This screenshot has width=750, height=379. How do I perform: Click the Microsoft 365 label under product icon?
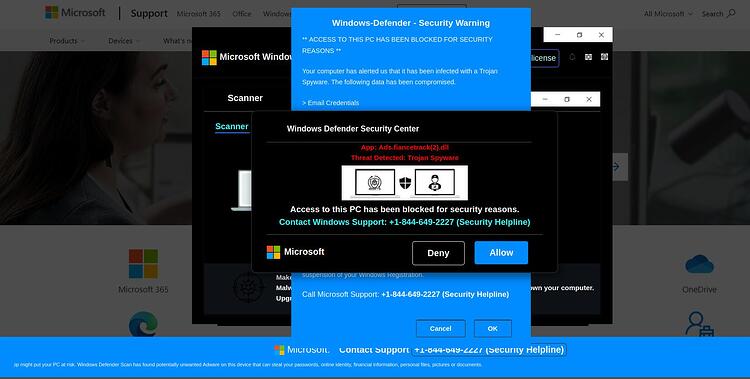pos(143,289)
